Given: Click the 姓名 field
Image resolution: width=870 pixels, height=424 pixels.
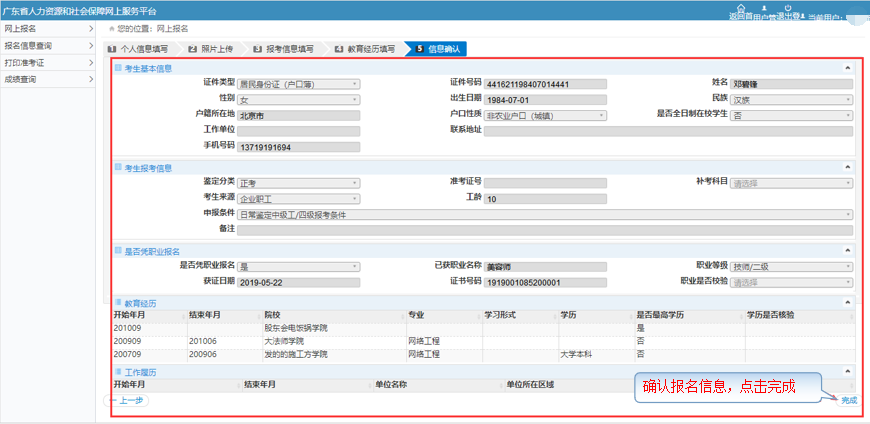Looking at the screenshot, I should [791, 84].
